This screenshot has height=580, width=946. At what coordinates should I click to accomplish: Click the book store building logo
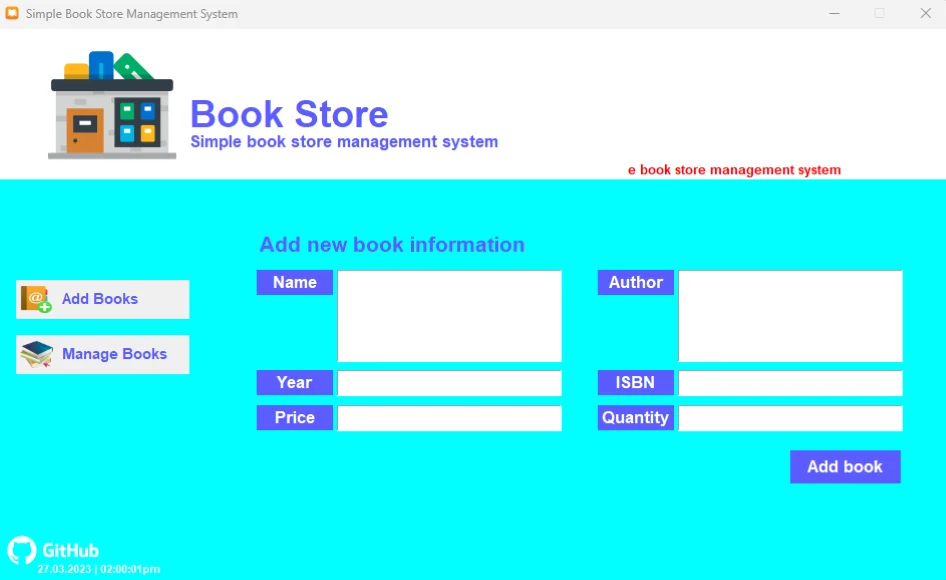tap(112, 106)
